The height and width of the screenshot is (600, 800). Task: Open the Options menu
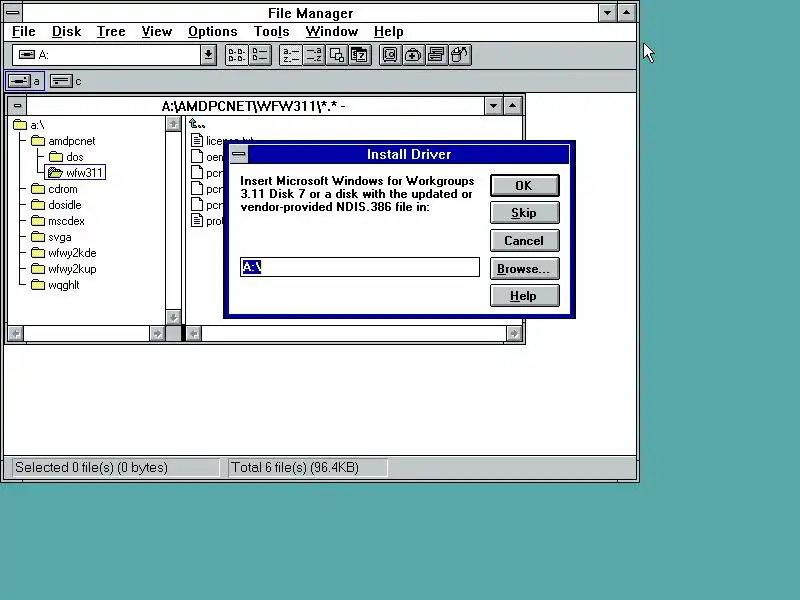pos(212,32)
